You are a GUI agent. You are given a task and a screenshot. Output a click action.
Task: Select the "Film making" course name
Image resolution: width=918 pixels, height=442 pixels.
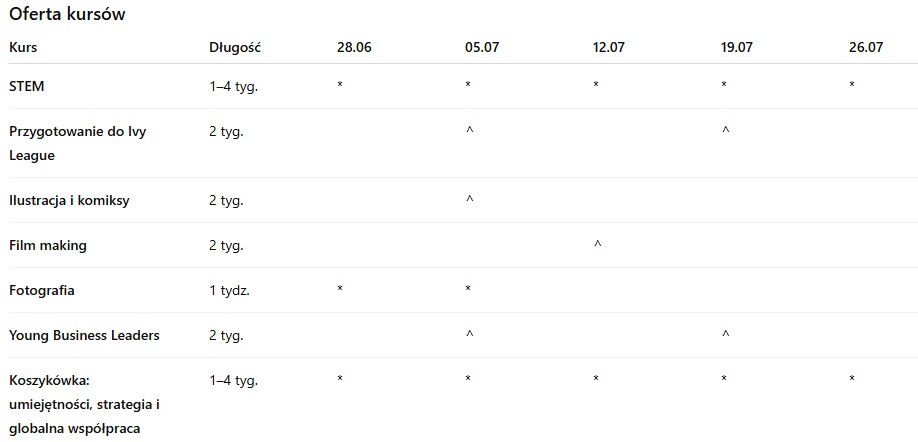[x=48, y=245]
